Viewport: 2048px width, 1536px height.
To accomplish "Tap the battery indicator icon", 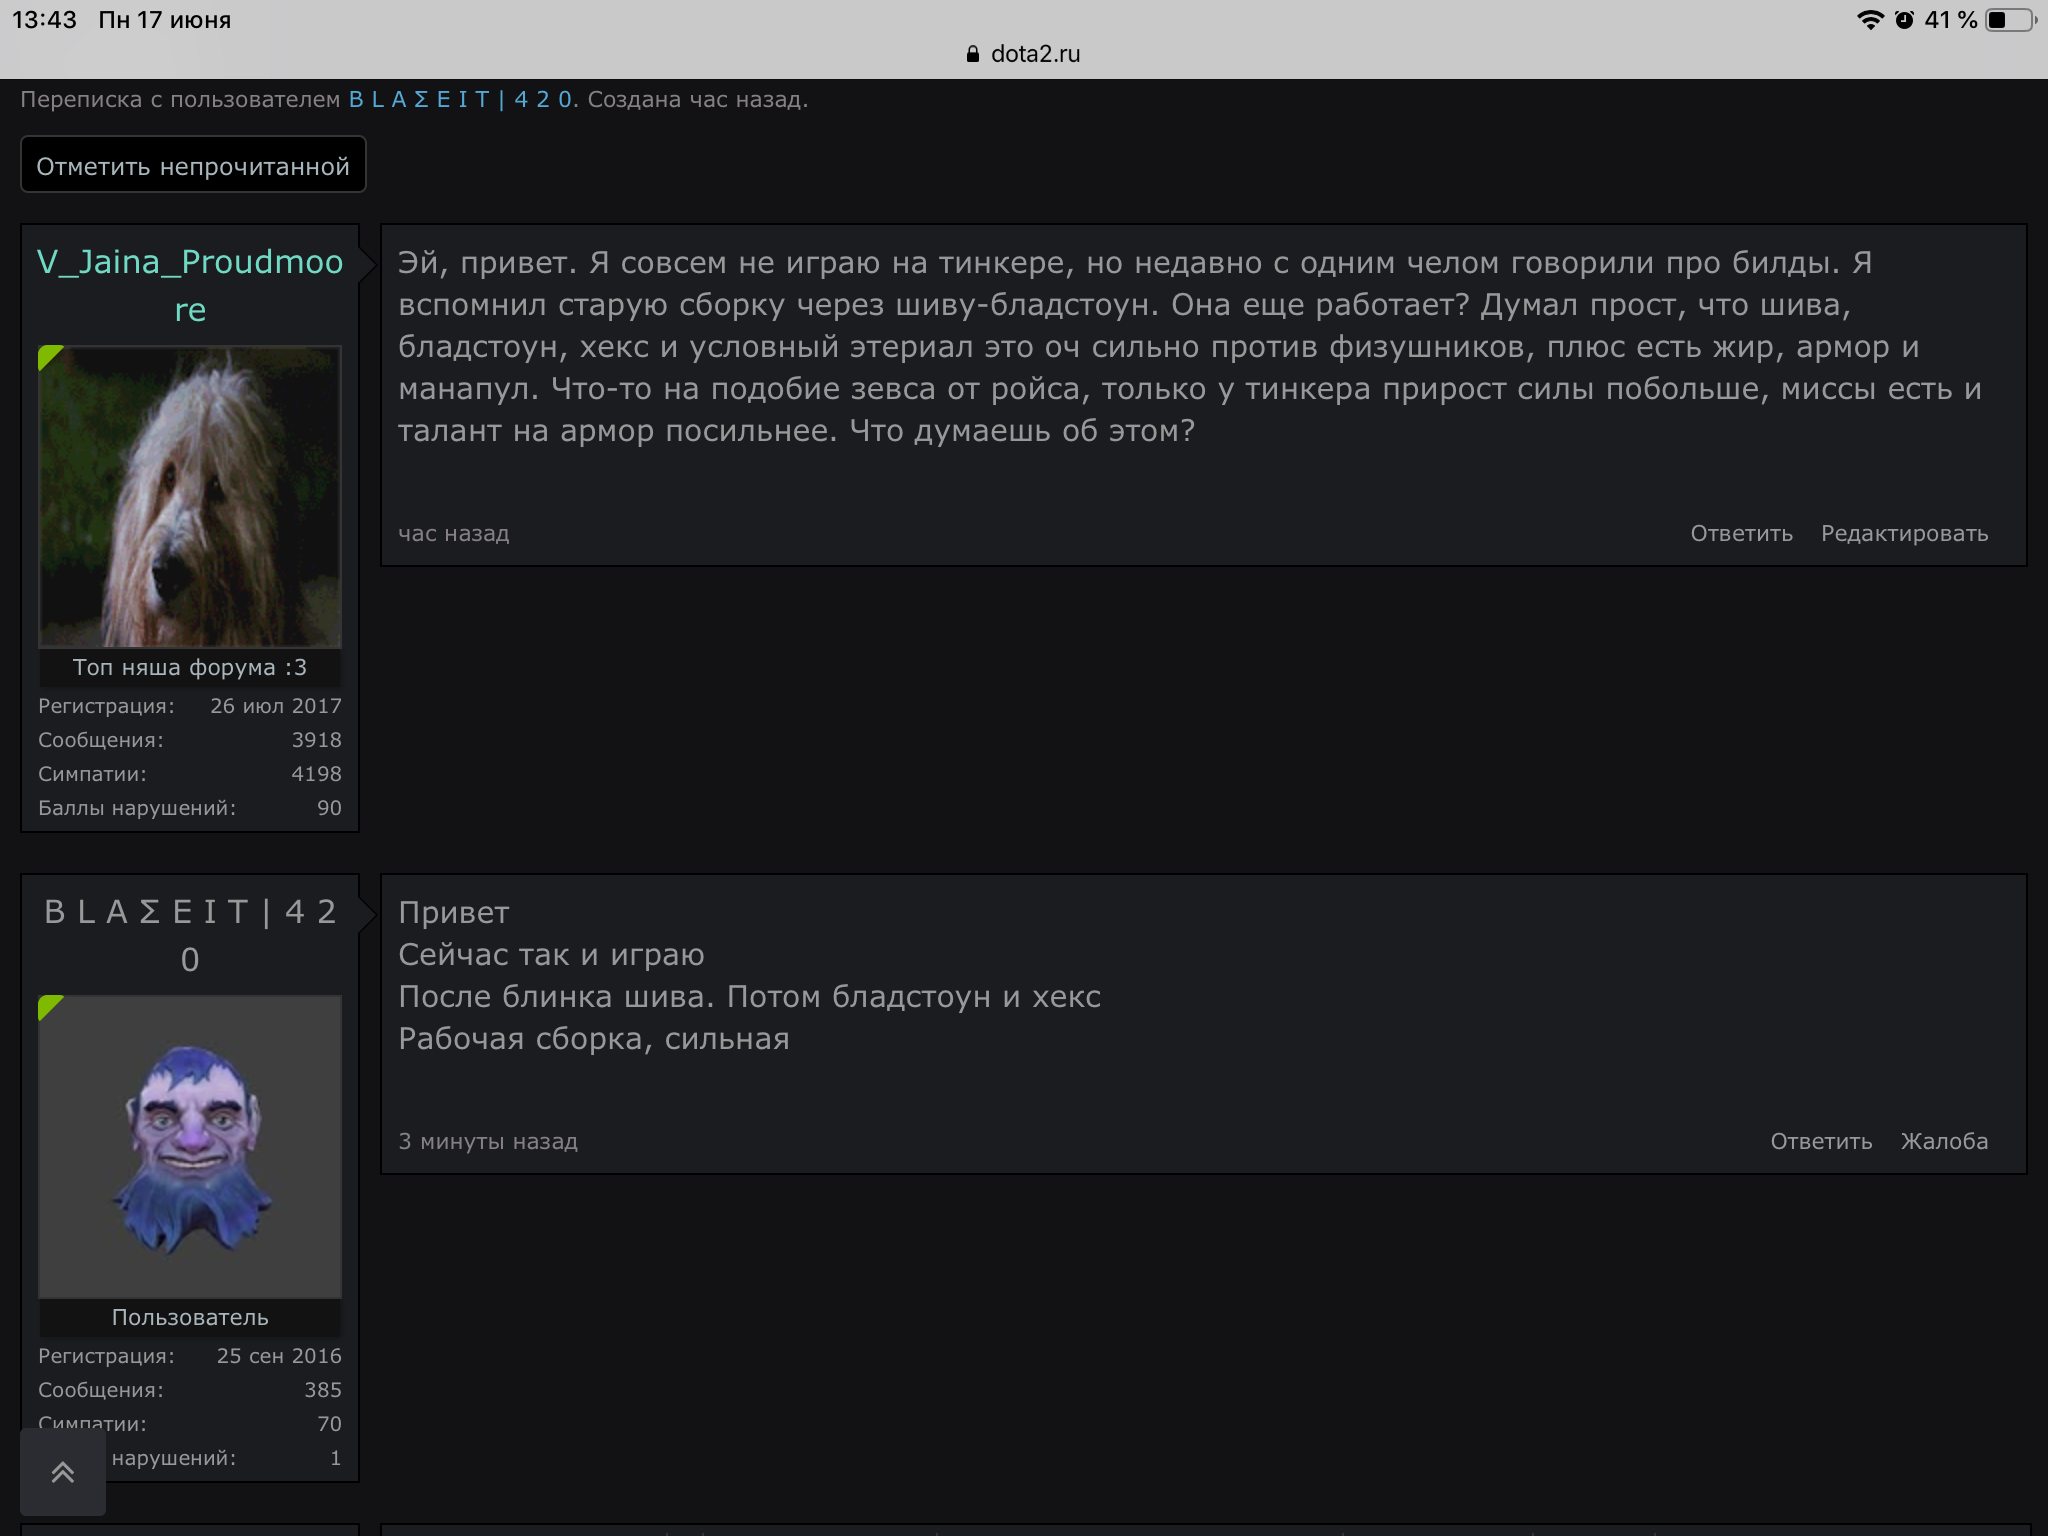I will click(x=2009, y=20).
